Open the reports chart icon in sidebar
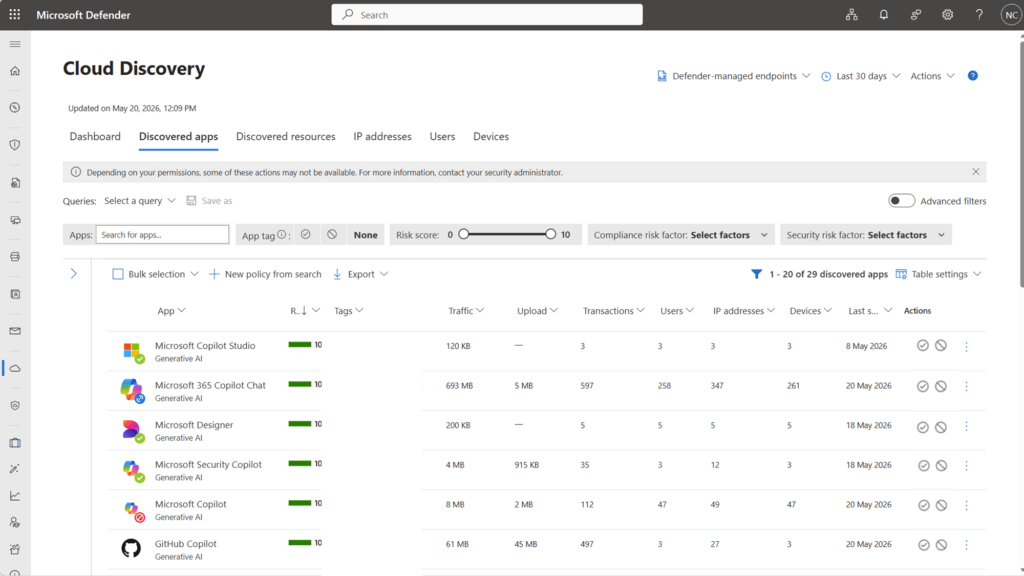The image size is (1024, 576). (x=15, y=496)
